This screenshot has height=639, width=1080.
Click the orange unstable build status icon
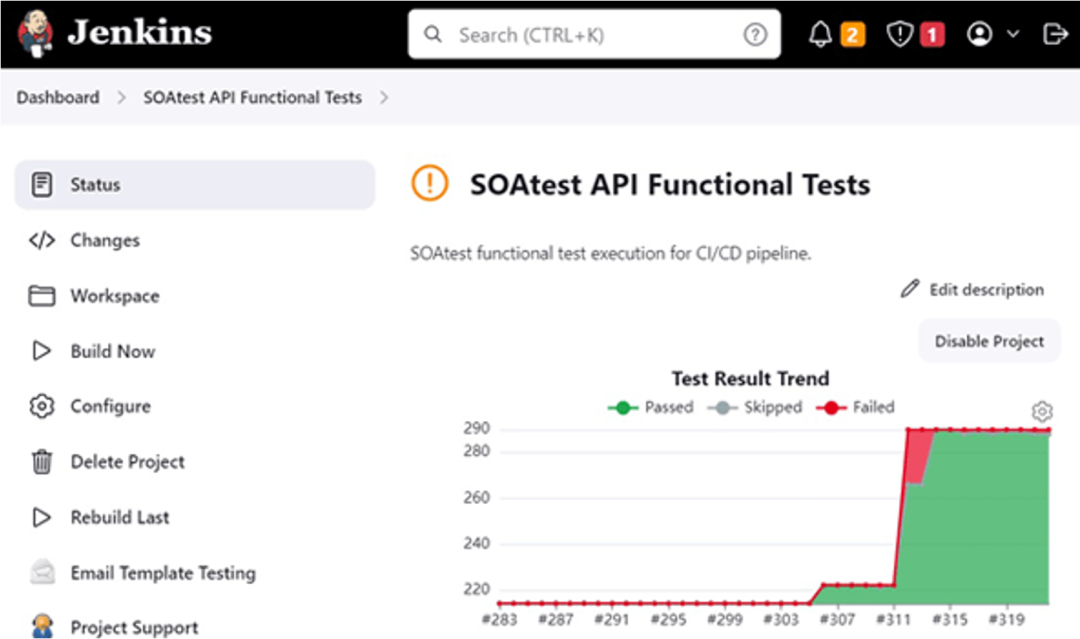coord(430,184)
